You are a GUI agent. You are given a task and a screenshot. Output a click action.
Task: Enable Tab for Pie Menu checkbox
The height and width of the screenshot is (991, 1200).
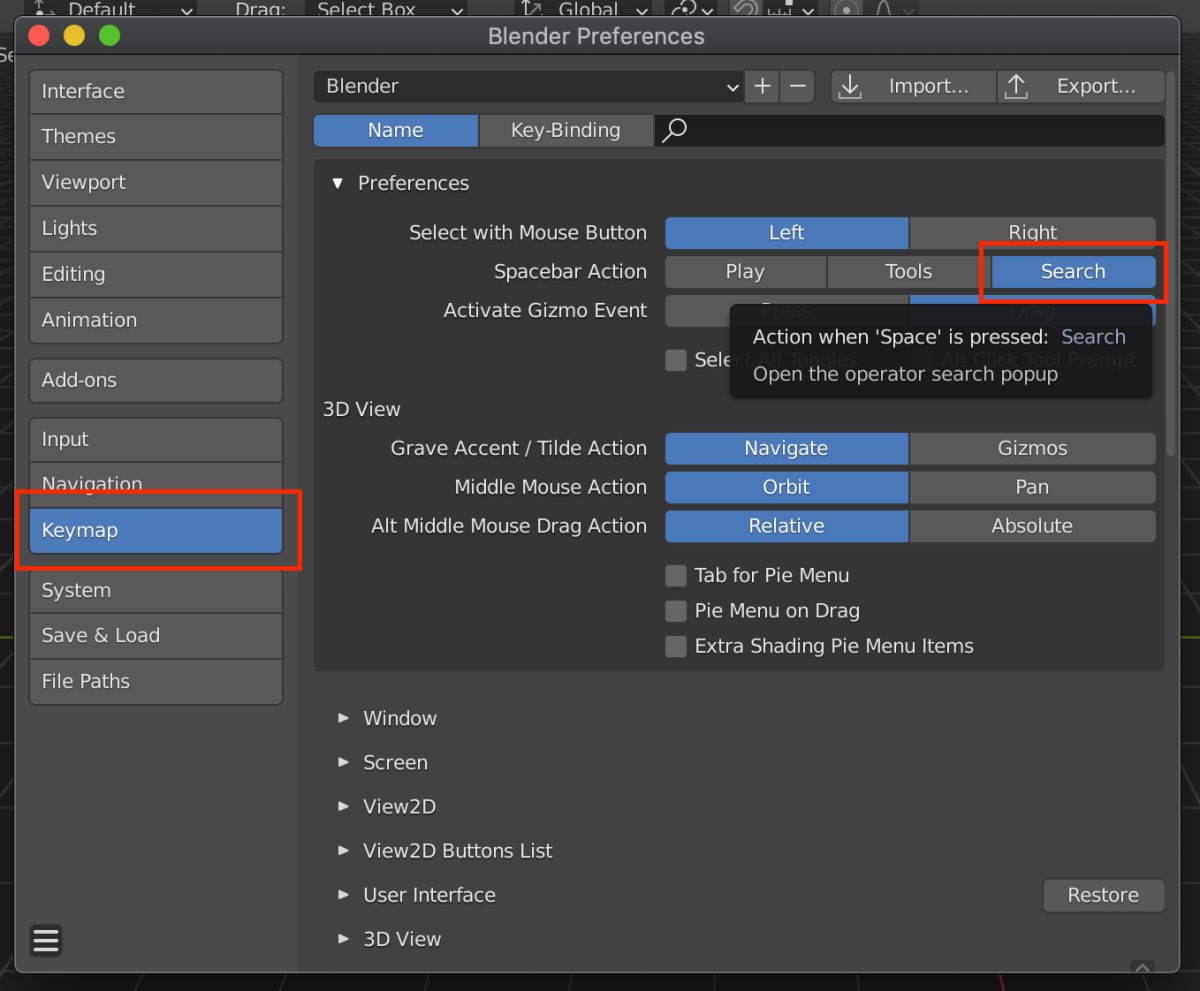pyautogui.click(x=676, y=576)
